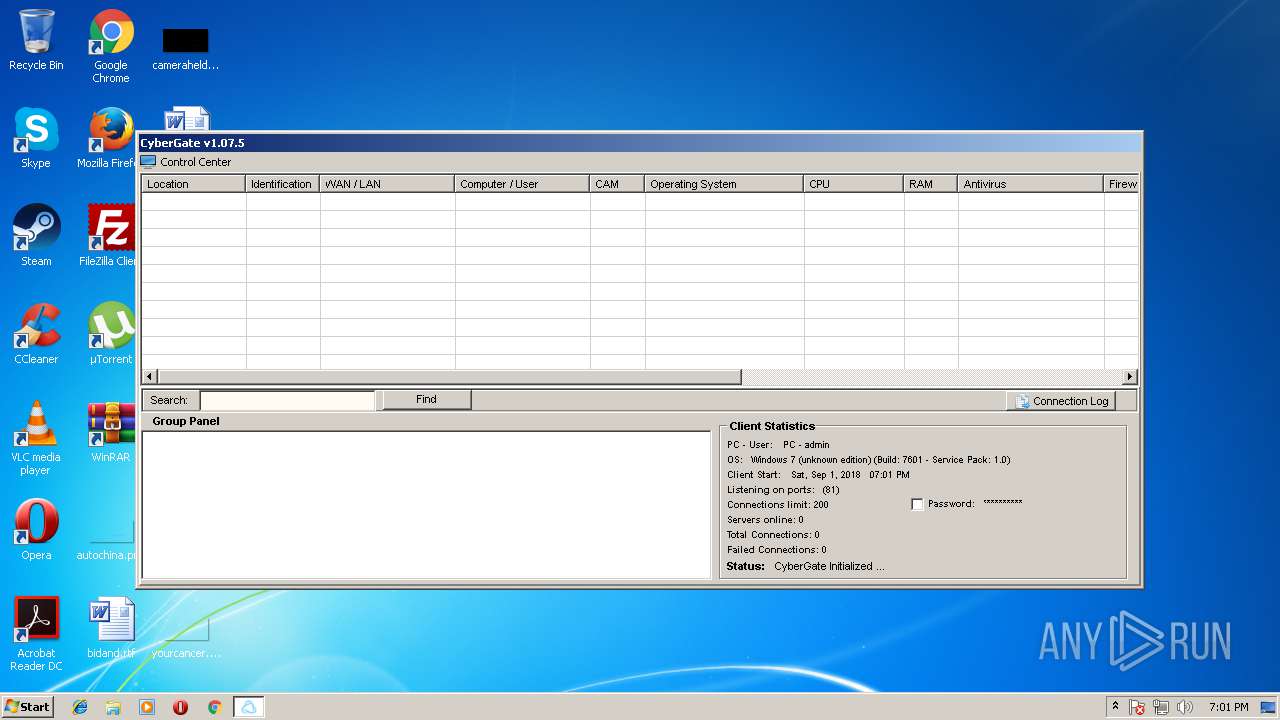Click horizontal scrollbar right arrow
This screenshot has height=720, width=1280.
(1130, 377)
